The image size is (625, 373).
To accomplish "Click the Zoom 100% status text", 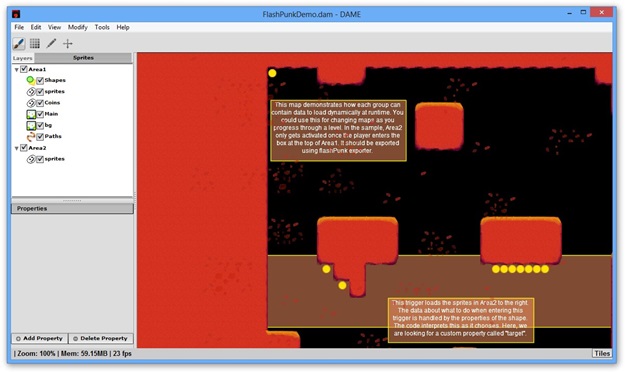I will 35,353.
